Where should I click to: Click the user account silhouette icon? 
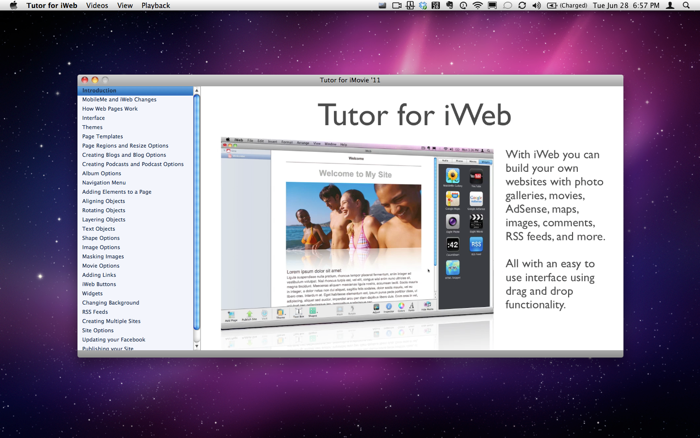pos(670,5)
